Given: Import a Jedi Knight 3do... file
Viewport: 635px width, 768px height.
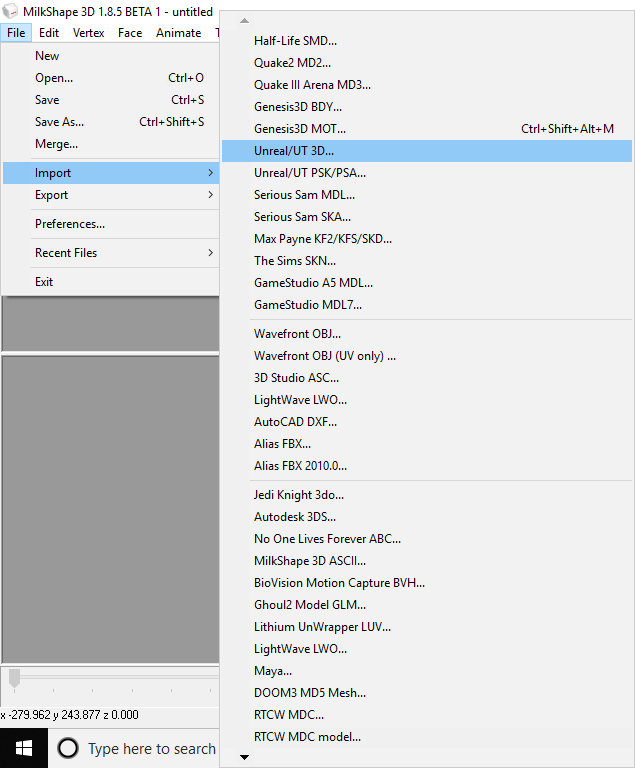Looking at the screenshot, I should [427, 495].
